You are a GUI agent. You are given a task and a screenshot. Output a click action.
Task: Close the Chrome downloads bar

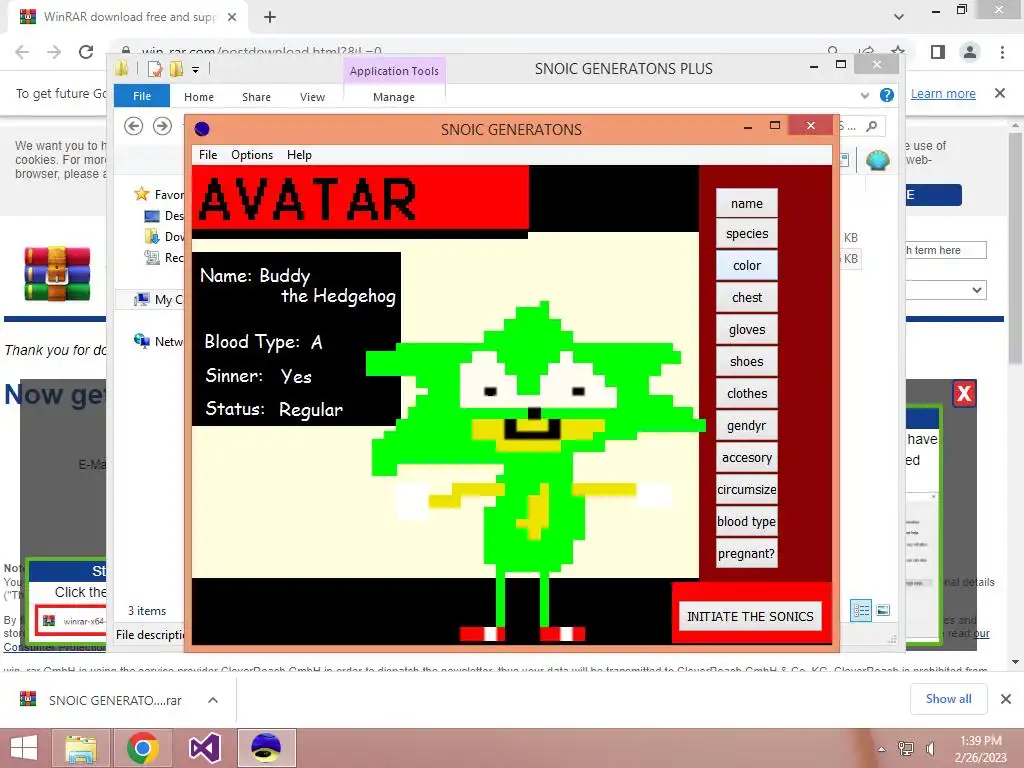1006,699
